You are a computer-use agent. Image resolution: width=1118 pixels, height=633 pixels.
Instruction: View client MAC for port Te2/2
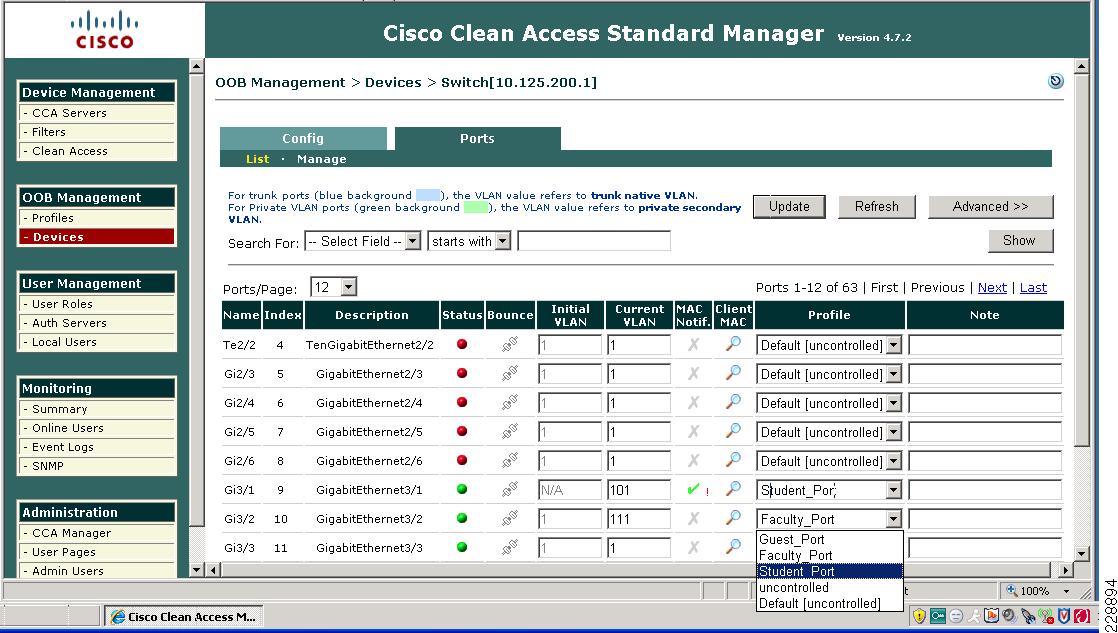coord(733,344)
